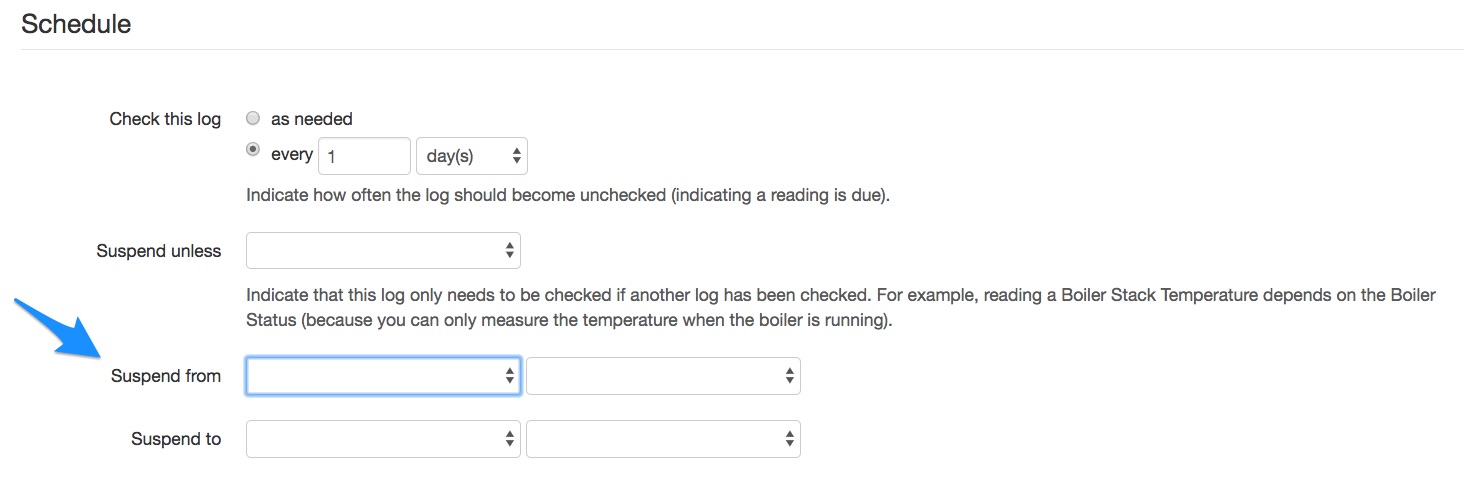Click the Schedule section heading
The image size is (1464, 484).
pyautogui.click(x=76, y=24)
